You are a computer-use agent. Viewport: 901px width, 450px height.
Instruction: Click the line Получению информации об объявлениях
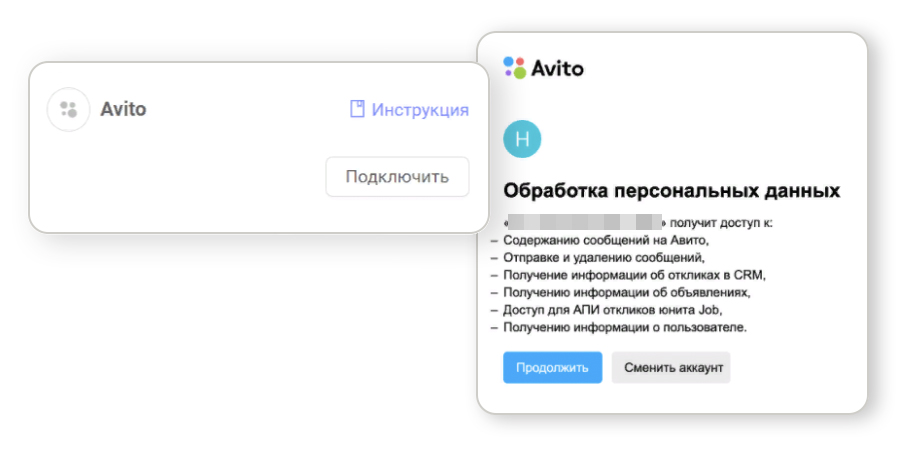pos(627,293)
